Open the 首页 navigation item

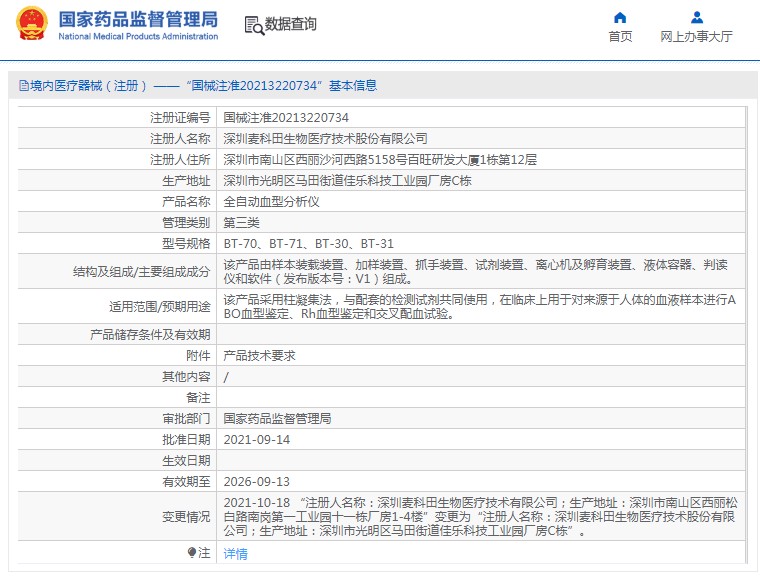[x=620, y=36]
